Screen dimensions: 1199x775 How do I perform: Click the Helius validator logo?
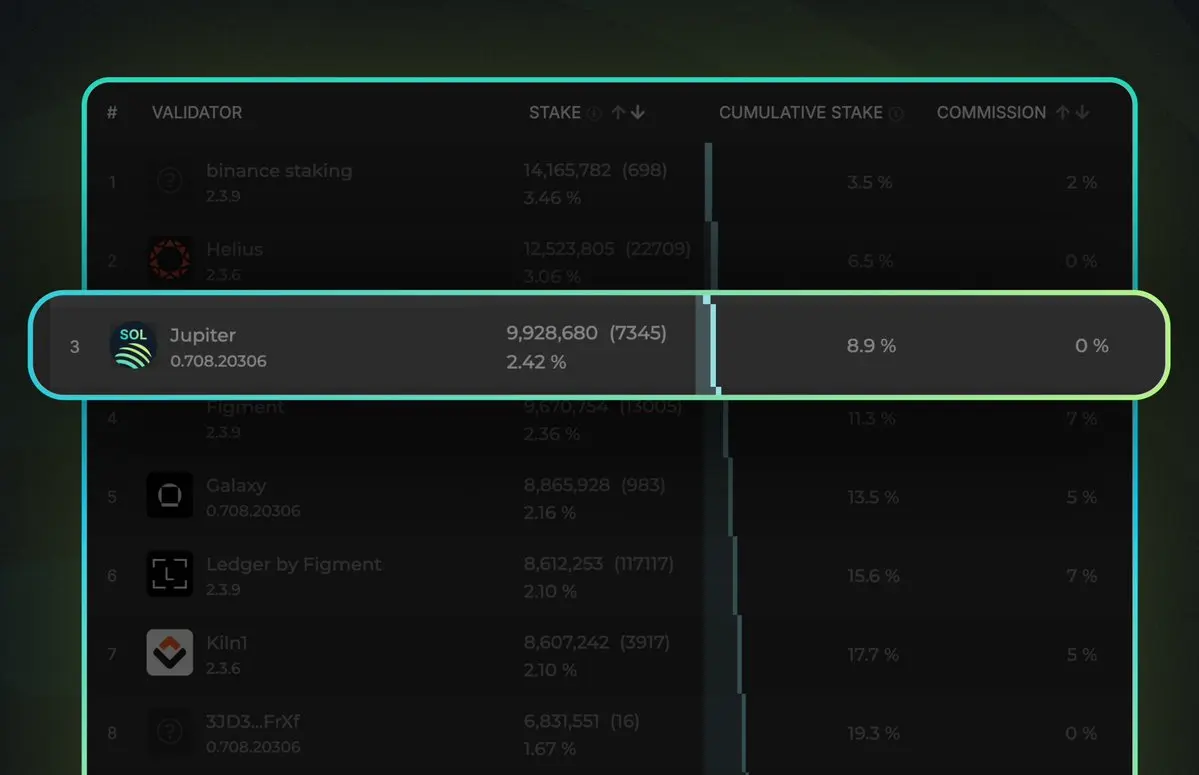pyautogui.click(x=170, y=259)
